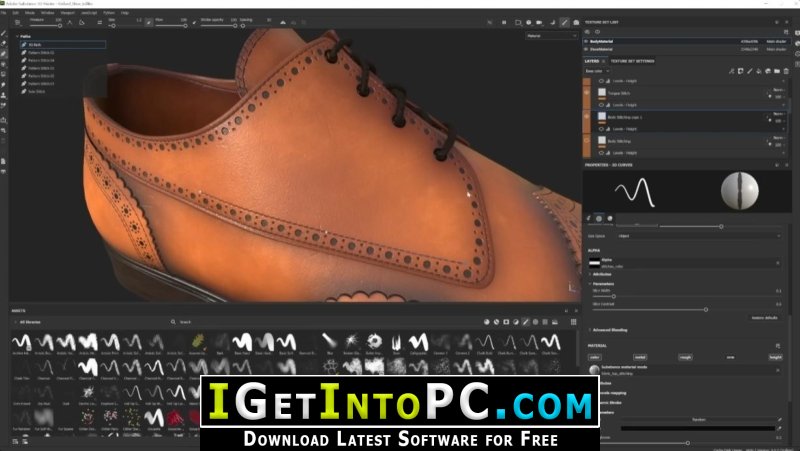Select the Path 3D tool in left toolbar
The width and height of the screenshot is (800, 451).
point(4,54)
